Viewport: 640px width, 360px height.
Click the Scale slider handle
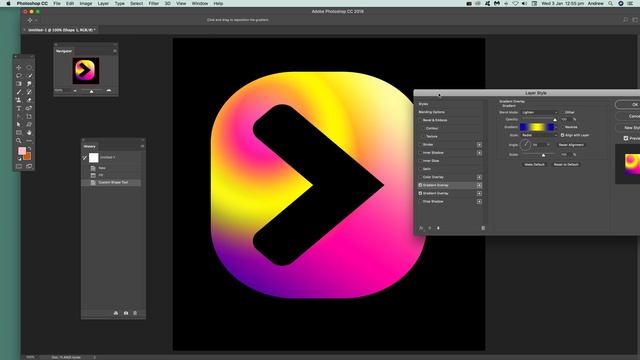pyautogui.click(x=543, y=156)
